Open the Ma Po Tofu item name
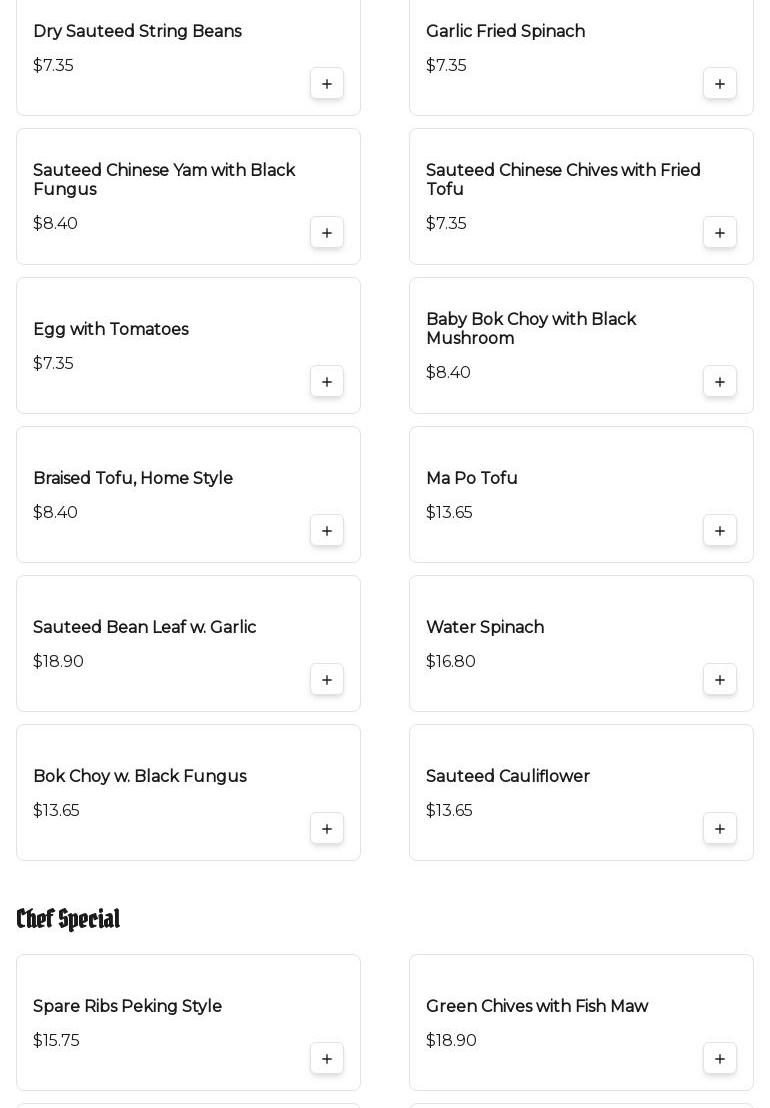The width and height of the screenshot is (770, 1108). coord(472,479)
